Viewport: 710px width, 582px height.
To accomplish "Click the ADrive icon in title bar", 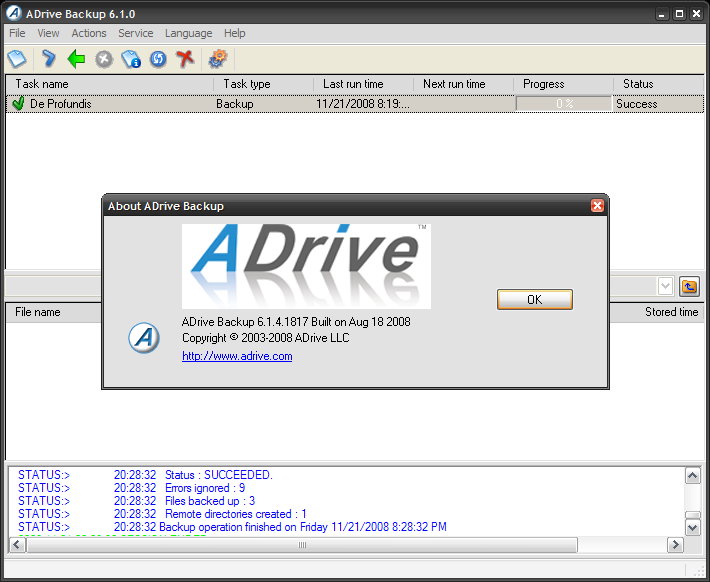I will [14, 13].
